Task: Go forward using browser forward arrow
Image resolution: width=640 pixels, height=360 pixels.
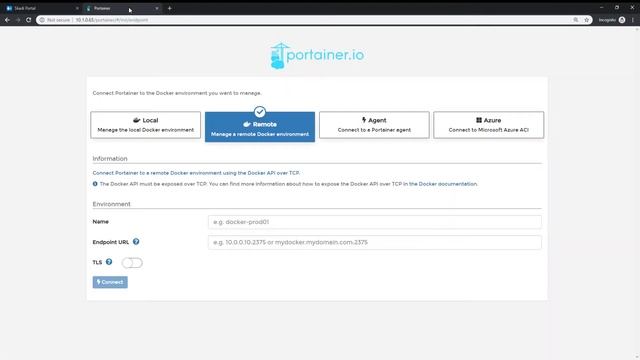Action: [x=18, y=20]
